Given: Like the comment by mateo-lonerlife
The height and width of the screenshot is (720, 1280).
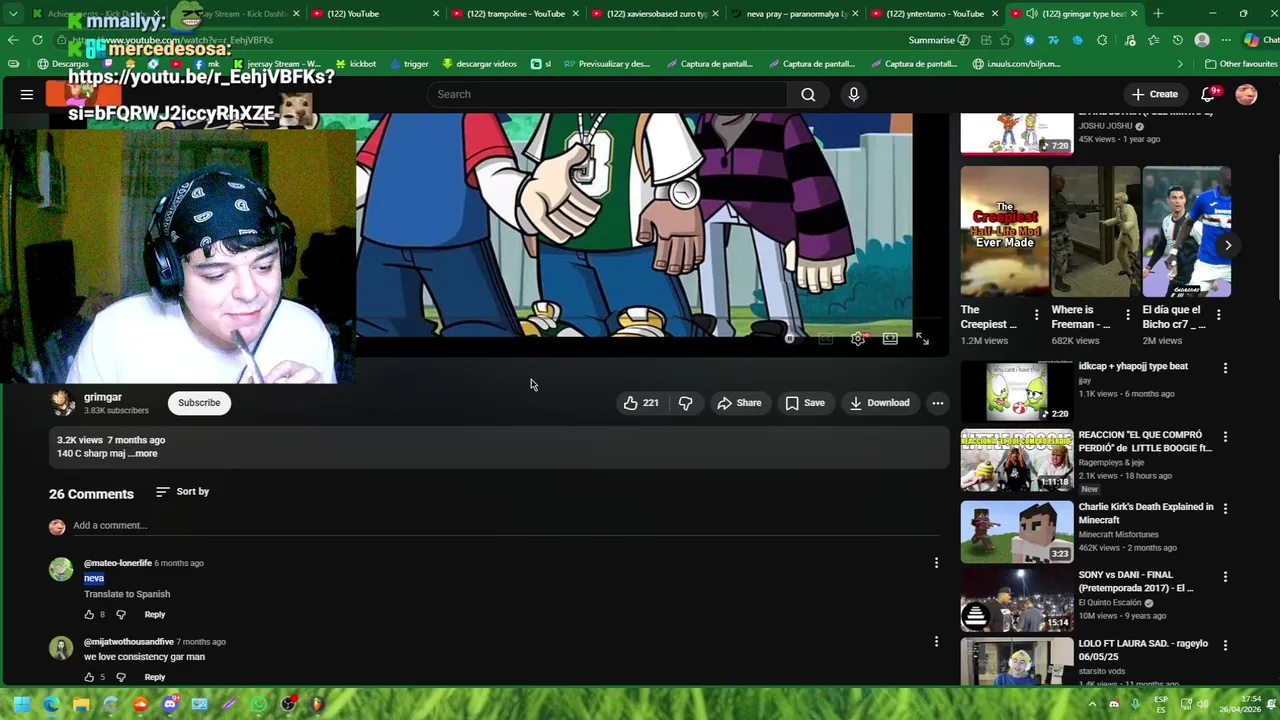Looking at the screenshot, I should point(90,614).
